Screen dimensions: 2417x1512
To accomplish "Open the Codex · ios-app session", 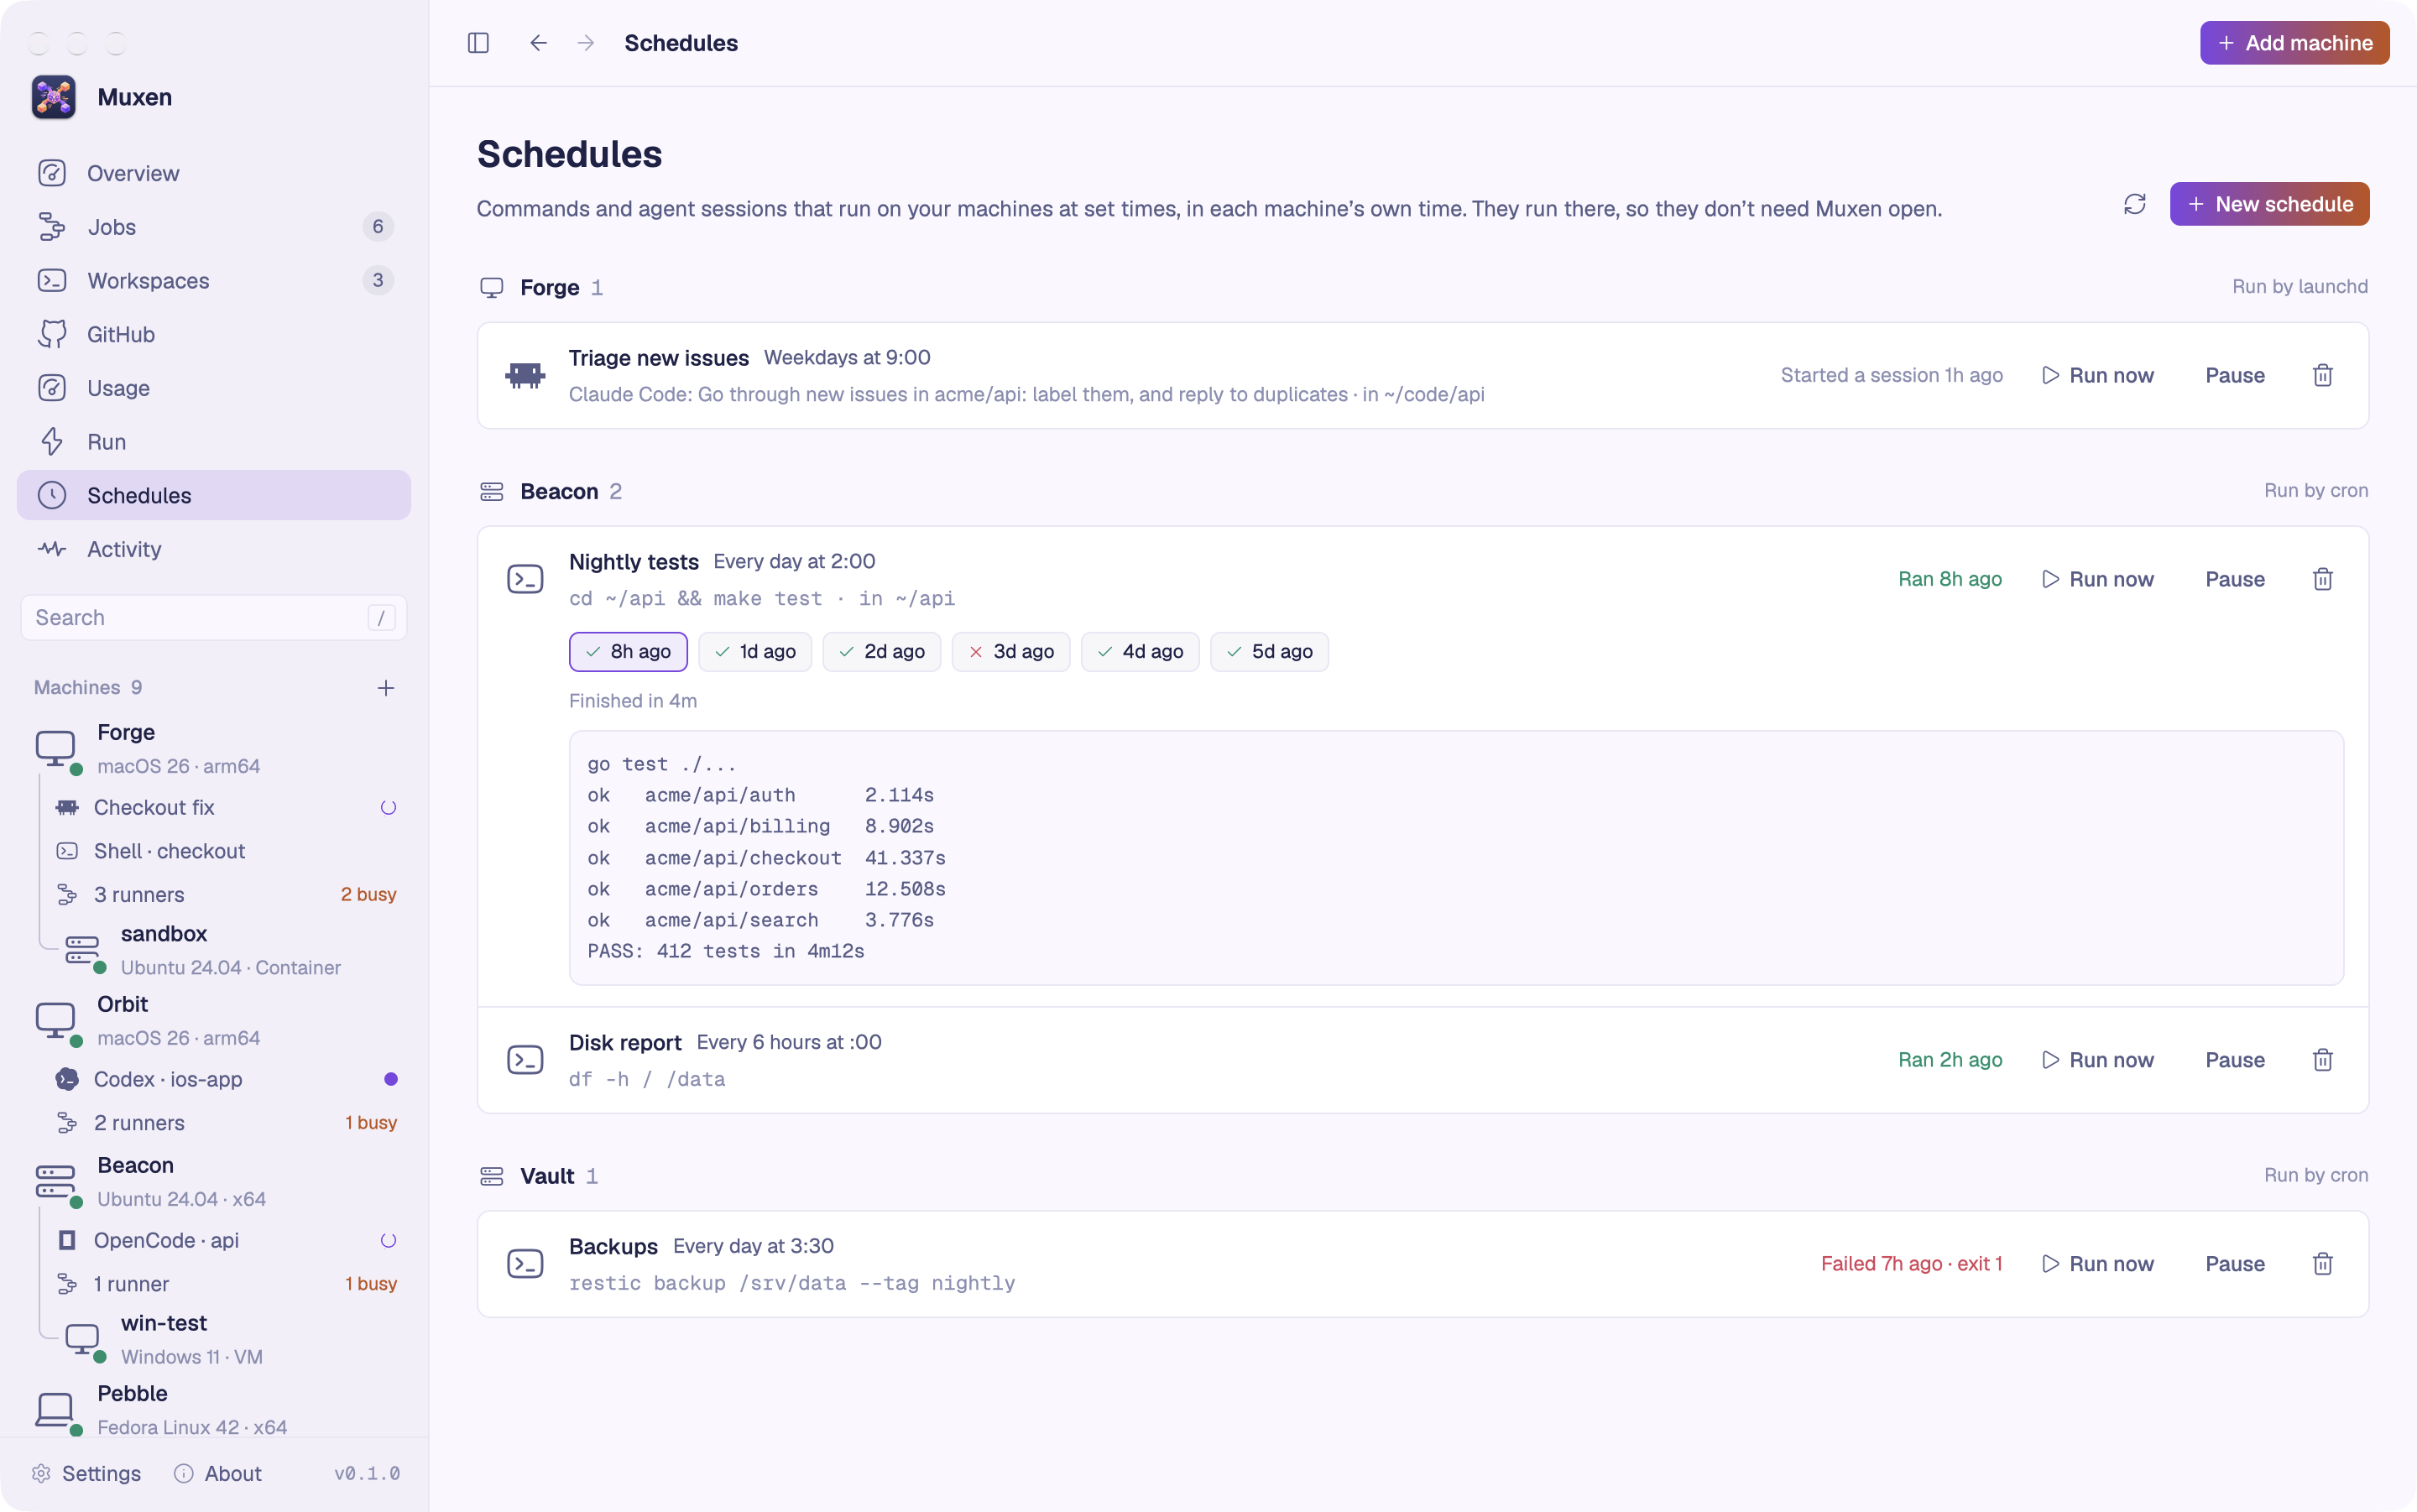I will click(226, 1079).
